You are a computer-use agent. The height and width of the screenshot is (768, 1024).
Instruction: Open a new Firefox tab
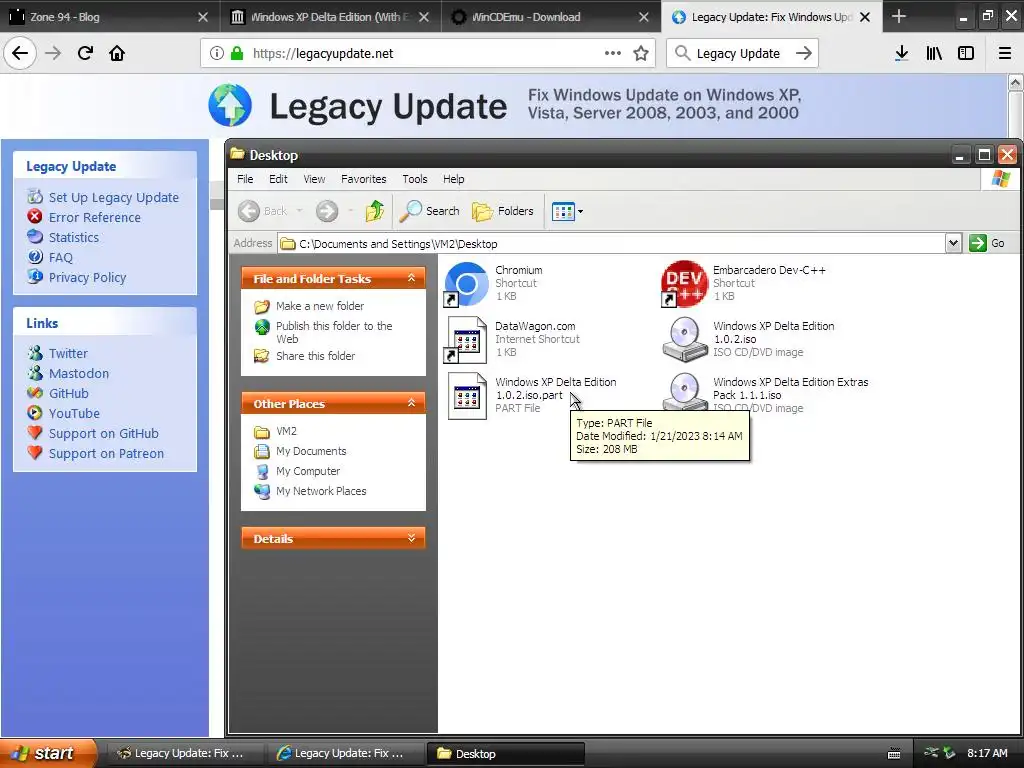[899, 16]
